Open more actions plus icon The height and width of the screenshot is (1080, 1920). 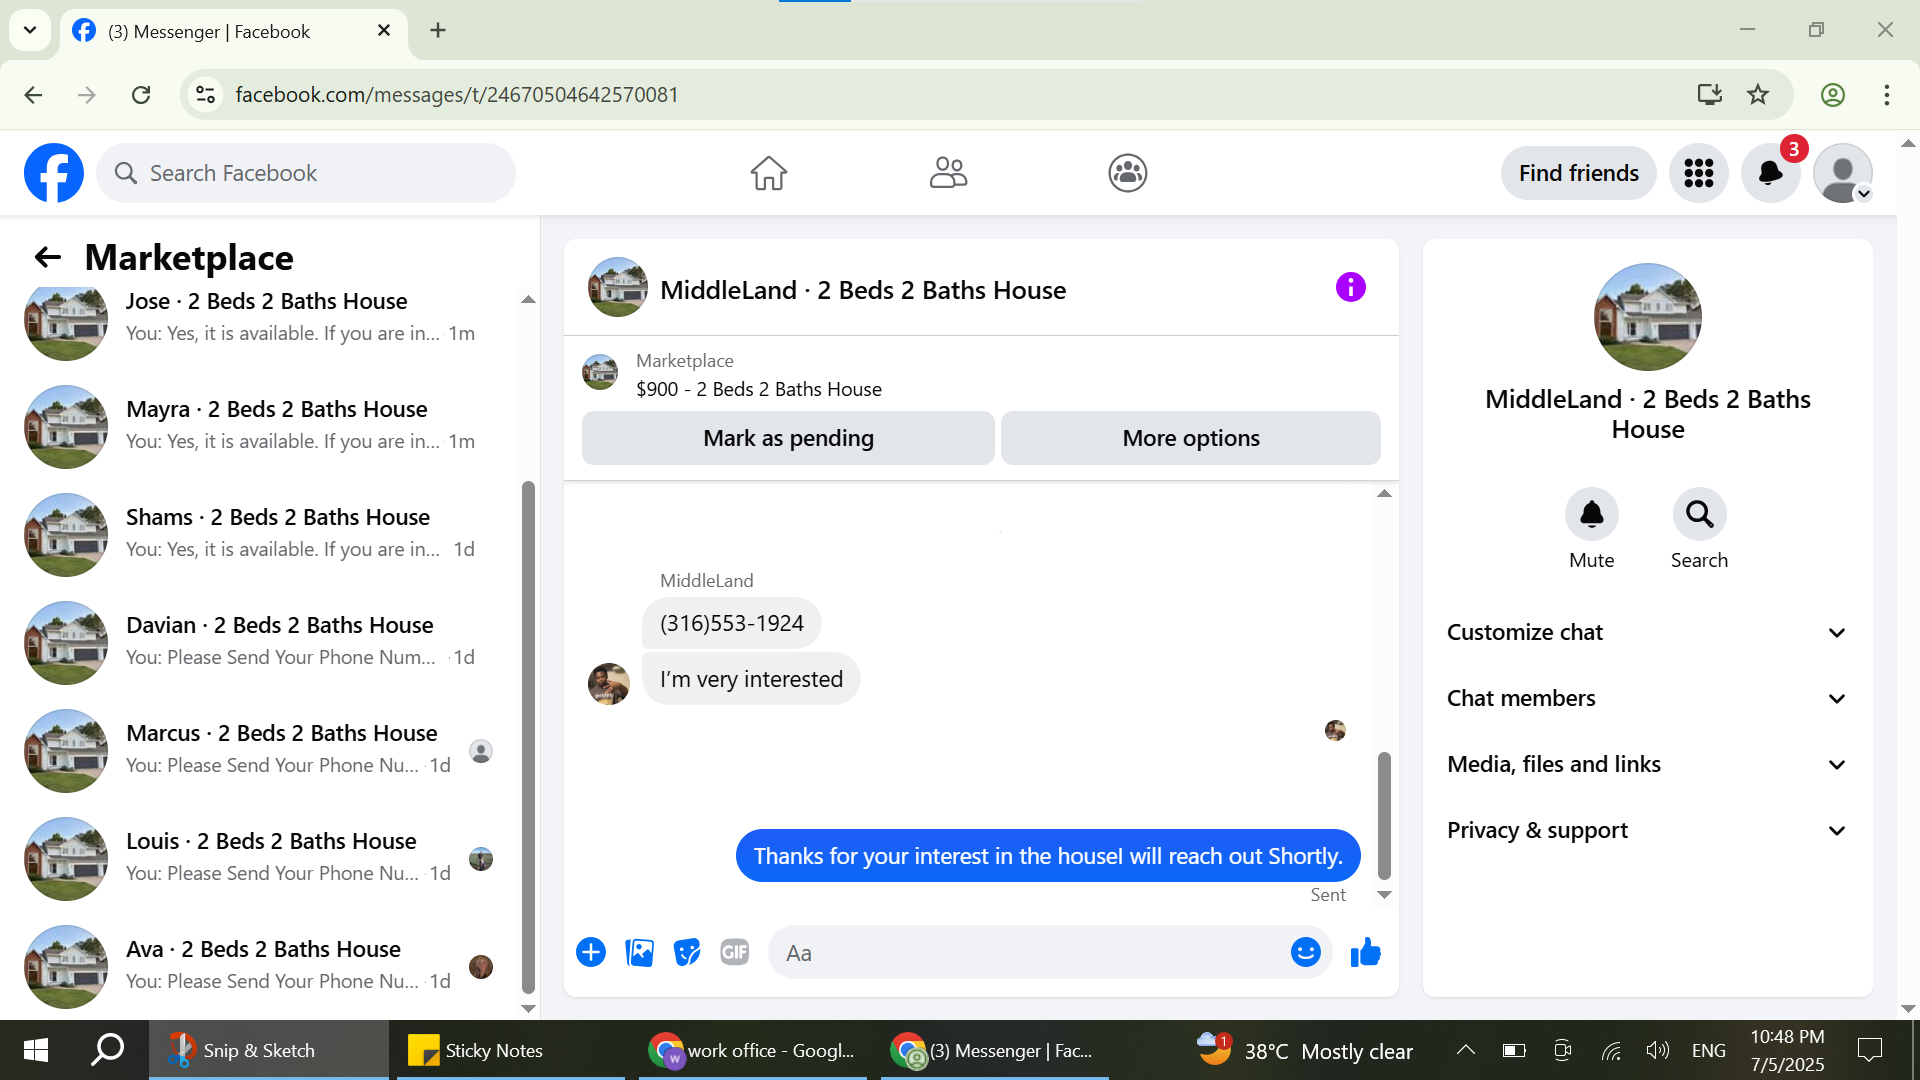coord(591,953)
